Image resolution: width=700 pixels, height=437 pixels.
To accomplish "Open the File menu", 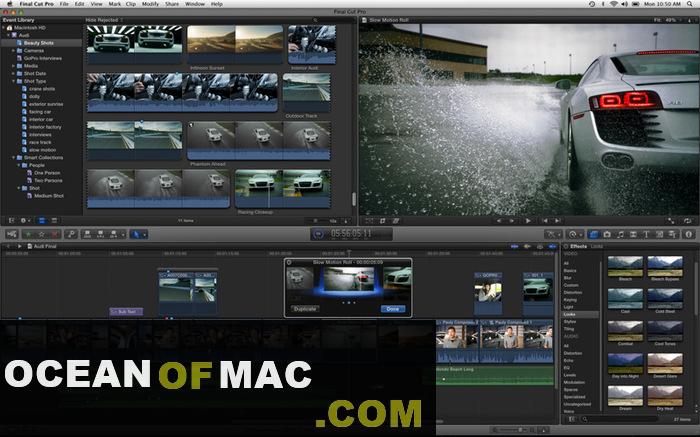I will pos(64,4).
